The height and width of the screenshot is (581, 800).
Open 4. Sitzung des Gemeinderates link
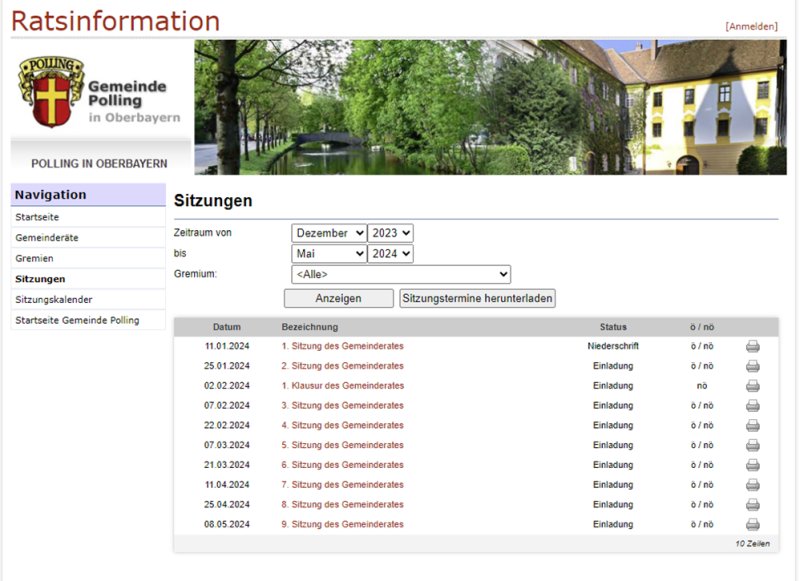coord(342,425)
